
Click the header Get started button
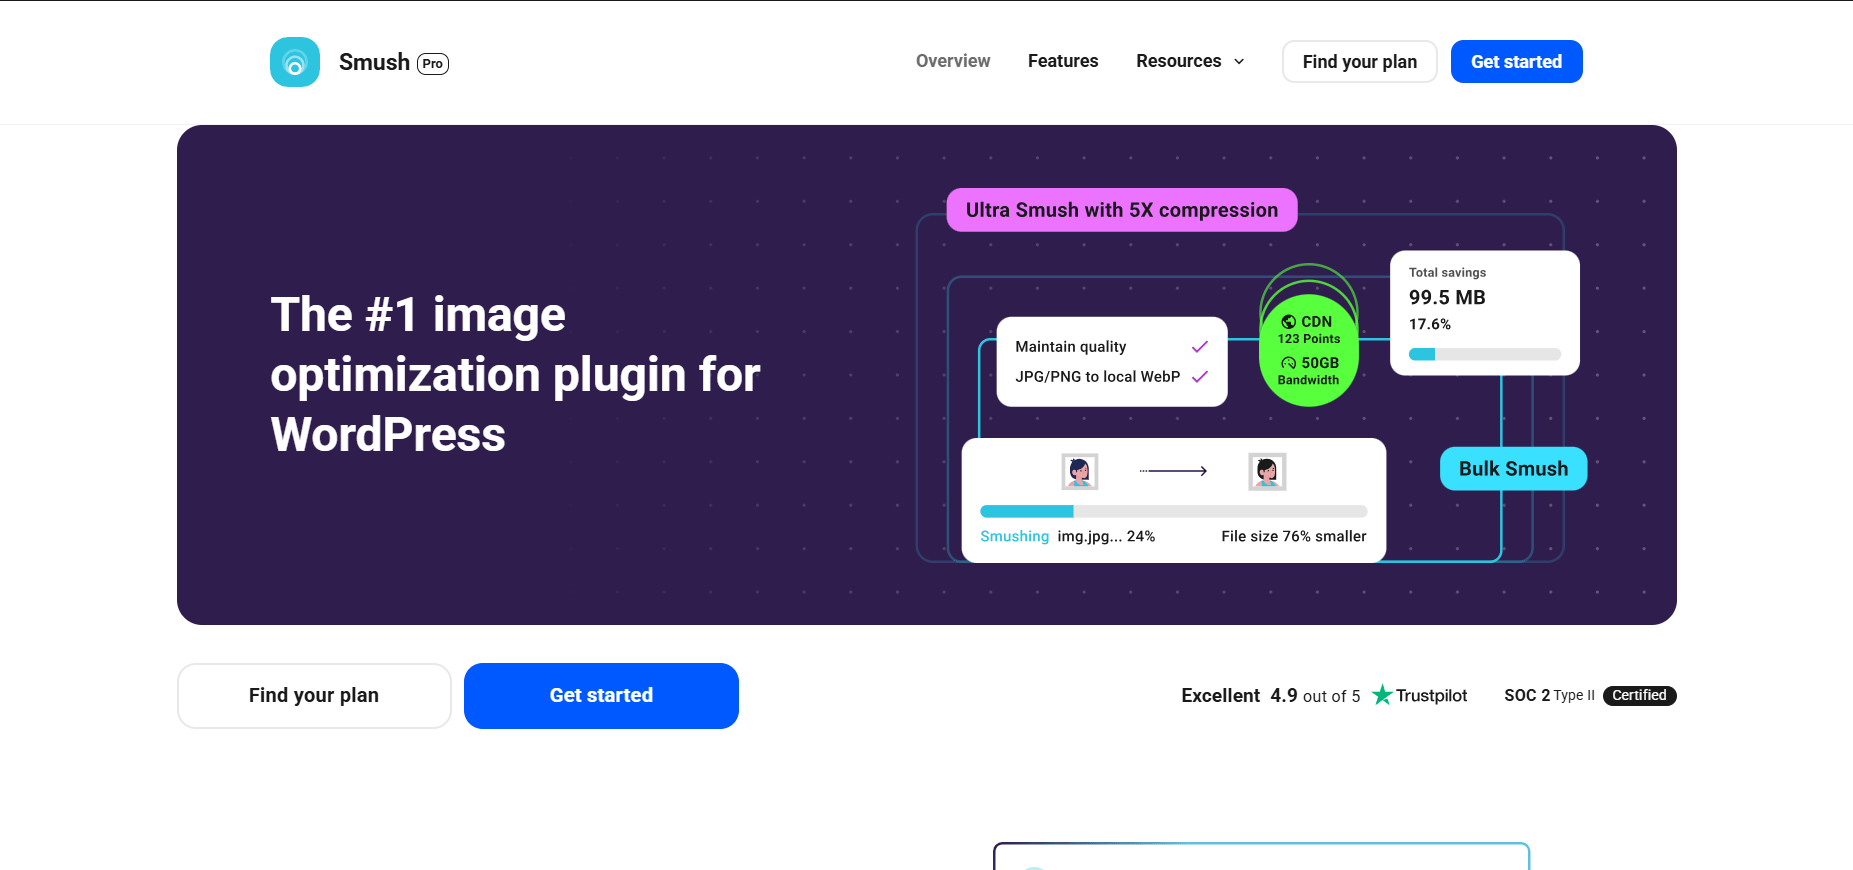(1516, 62)
